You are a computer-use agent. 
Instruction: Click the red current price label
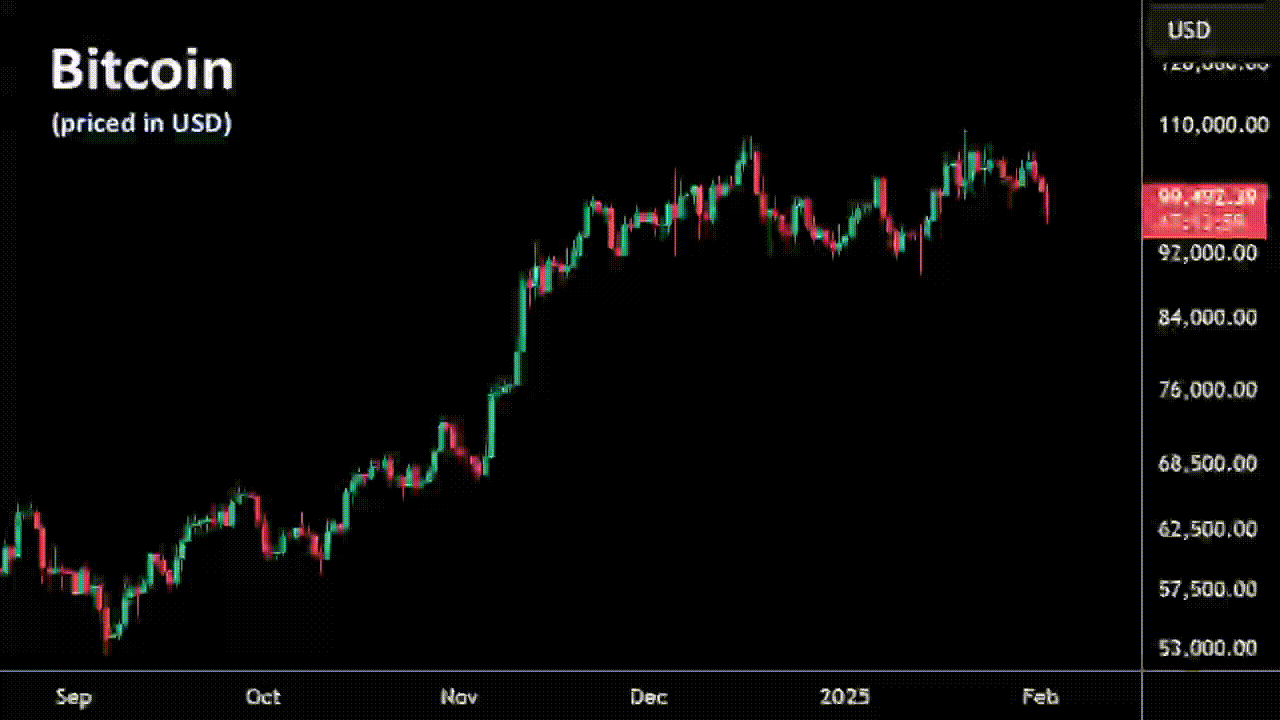point(1205,210)
